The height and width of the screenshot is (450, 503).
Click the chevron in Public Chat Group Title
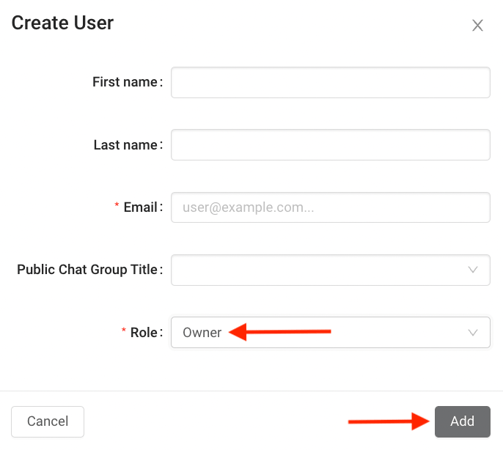[473, 270]
